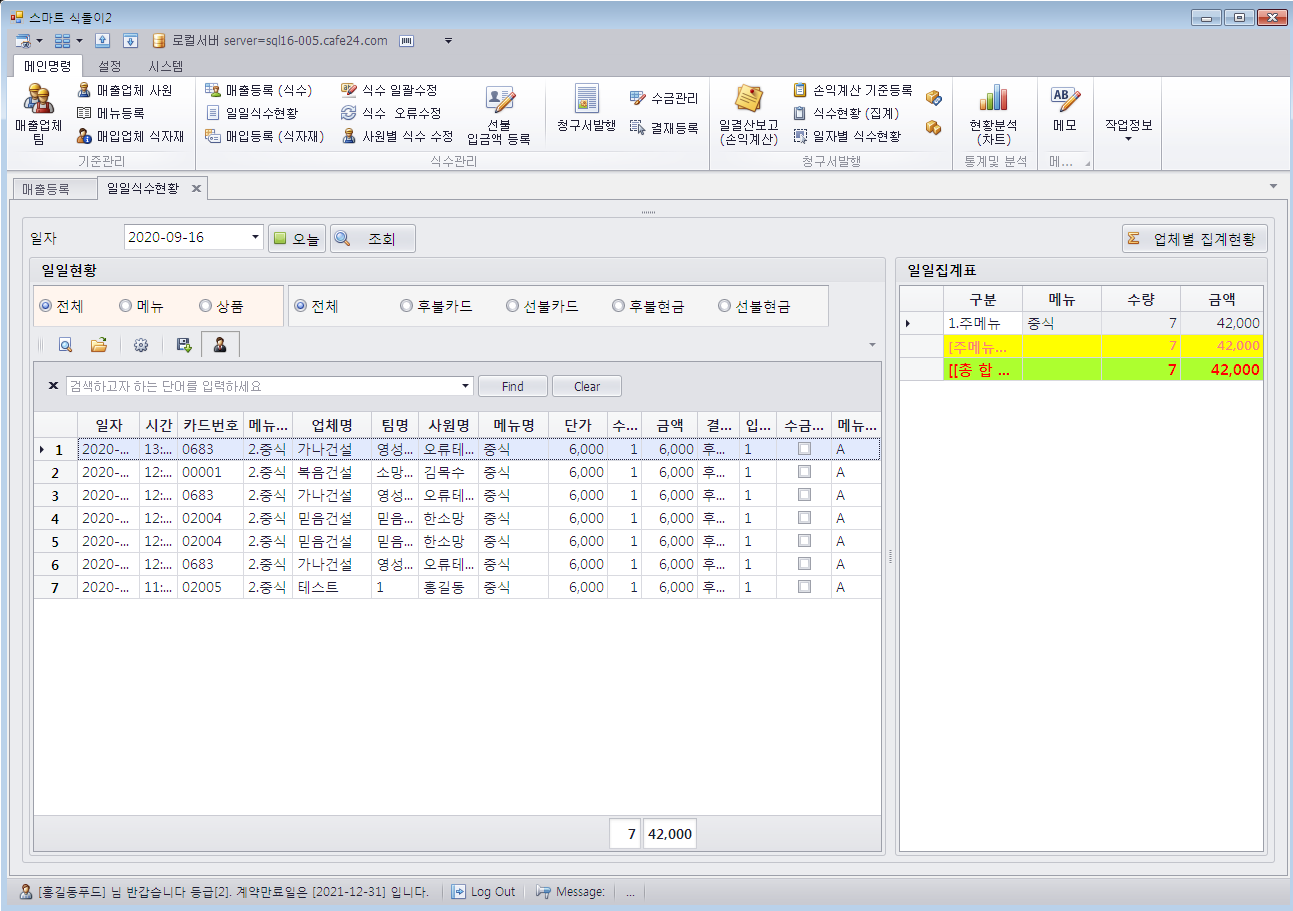Click the open folder icon in the grid toolbar

[x=99, y=345]
